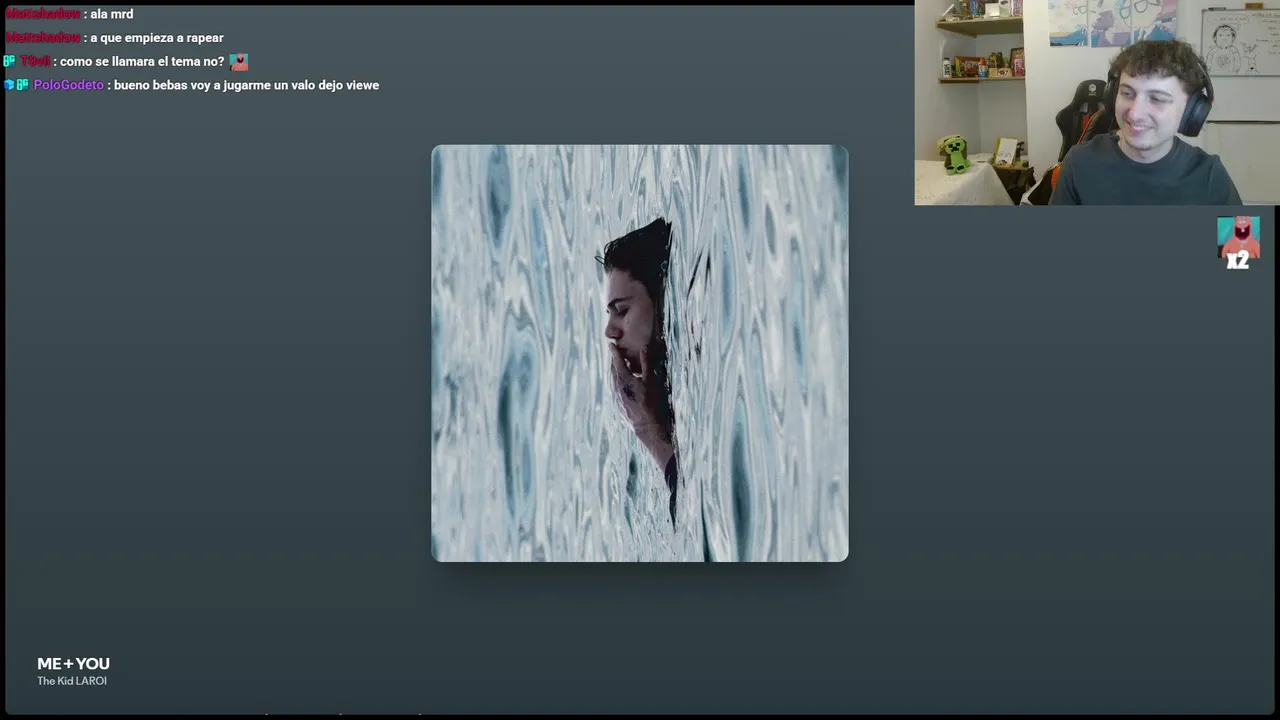
Task: Click the ME + YOU album cover artwork
Action: click(x=640, y=353)
